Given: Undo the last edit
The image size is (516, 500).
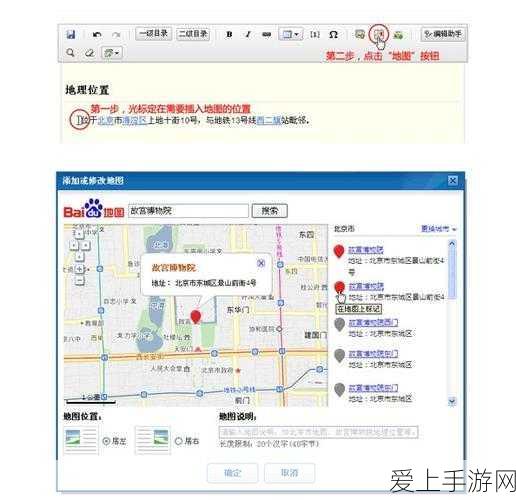Looking at the screenshot, I should tap(97, 34).
